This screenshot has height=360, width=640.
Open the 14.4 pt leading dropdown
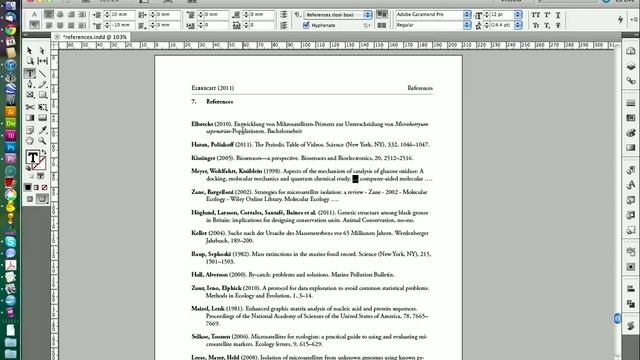tap(518, 25)
